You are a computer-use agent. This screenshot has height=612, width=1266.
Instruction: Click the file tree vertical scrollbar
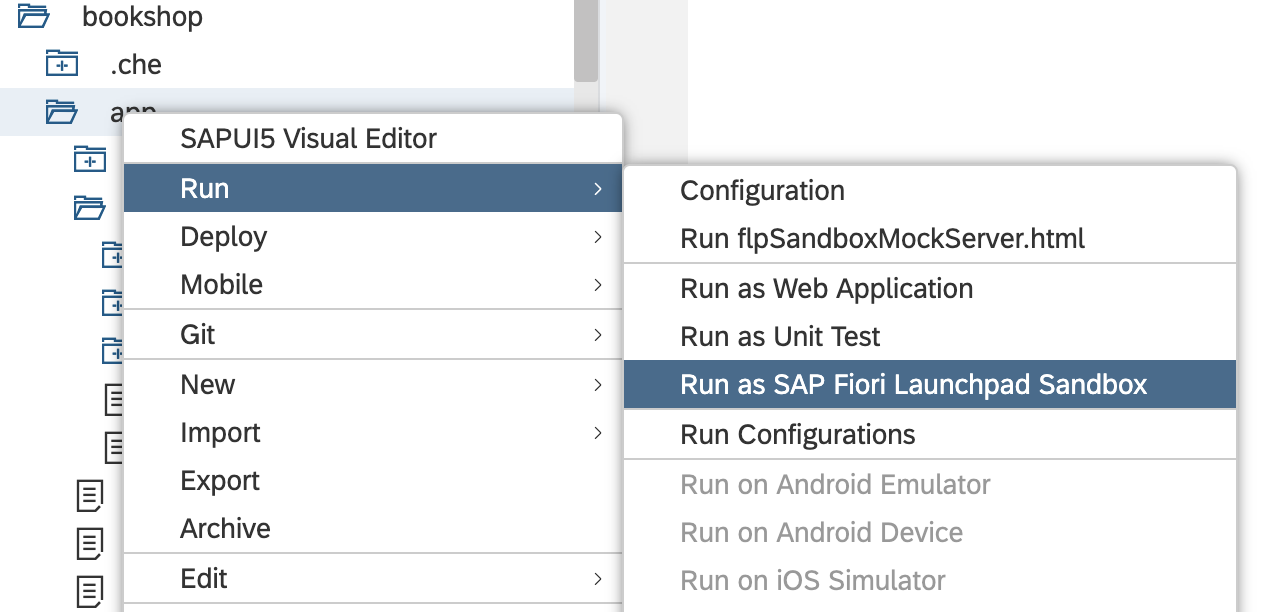586,40
